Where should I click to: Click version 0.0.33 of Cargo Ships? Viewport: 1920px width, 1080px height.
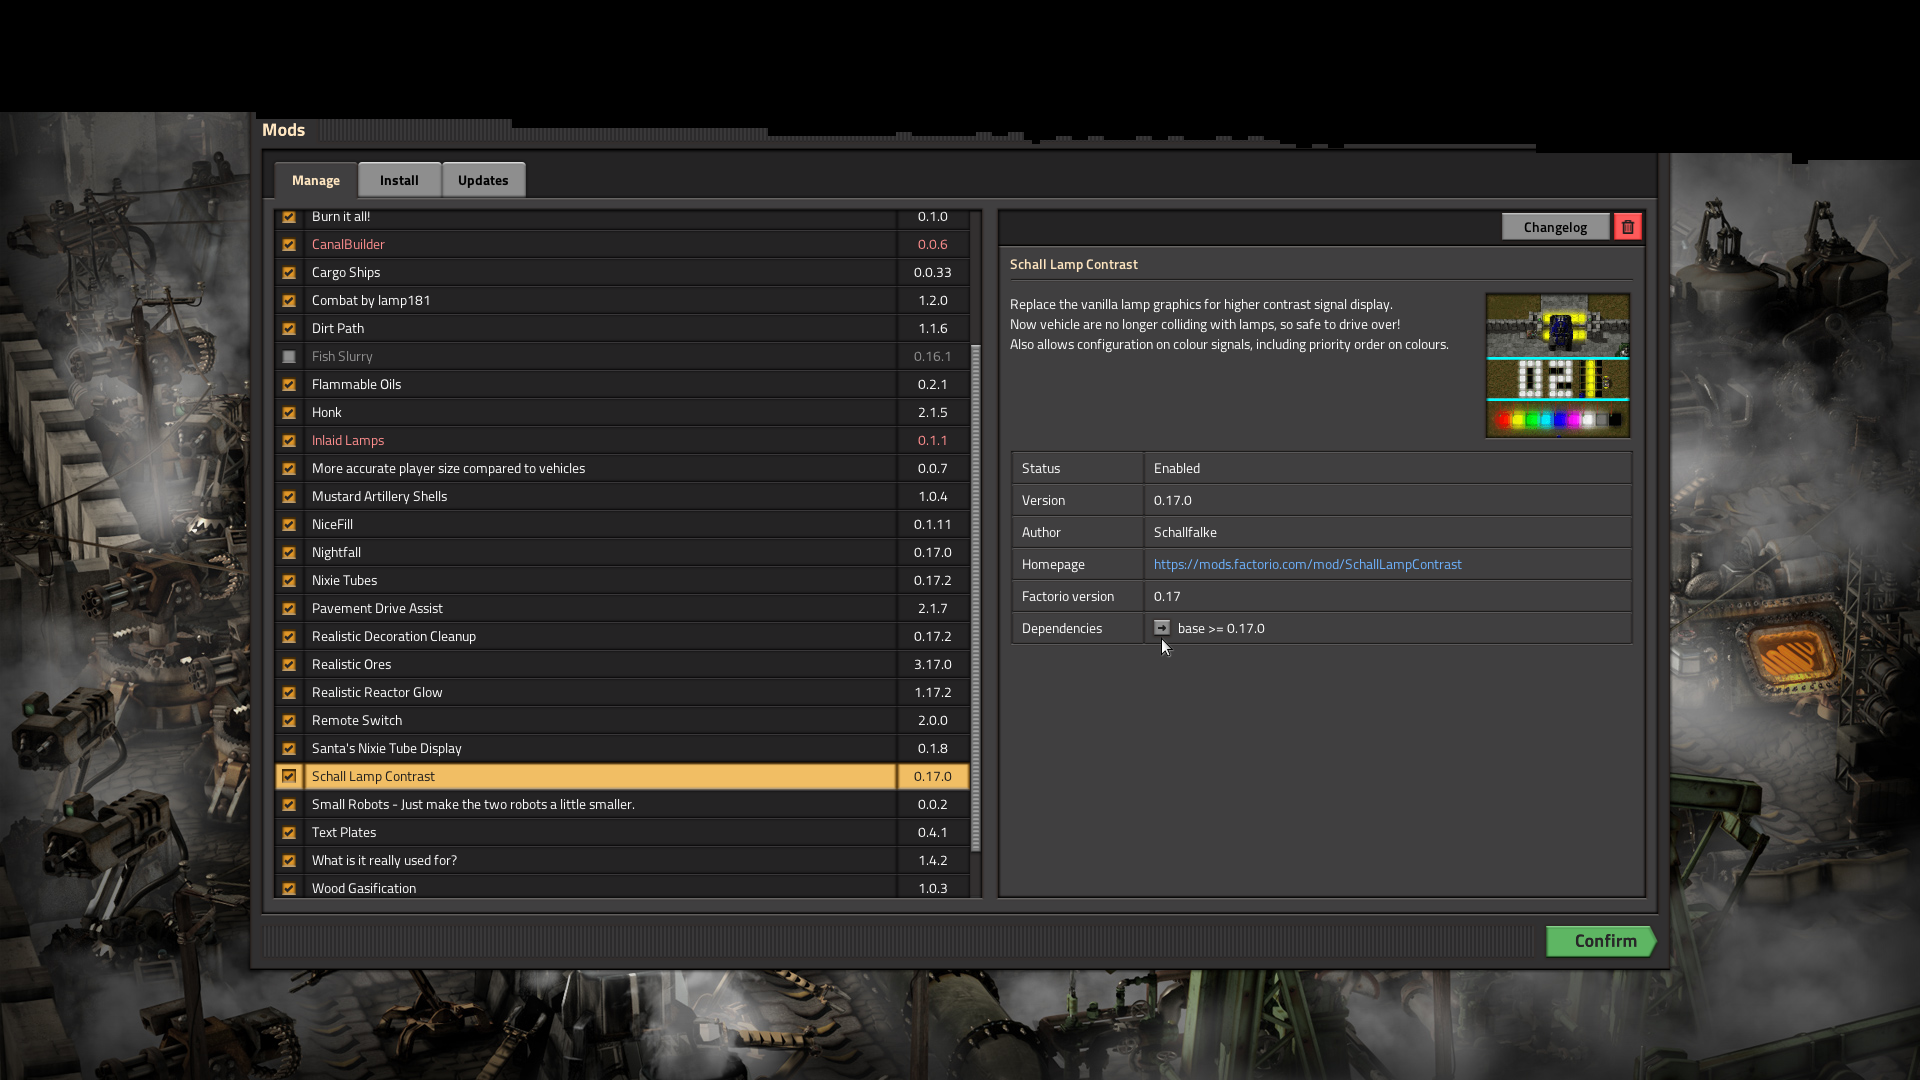pyautogui.click(x=932, y=272)
